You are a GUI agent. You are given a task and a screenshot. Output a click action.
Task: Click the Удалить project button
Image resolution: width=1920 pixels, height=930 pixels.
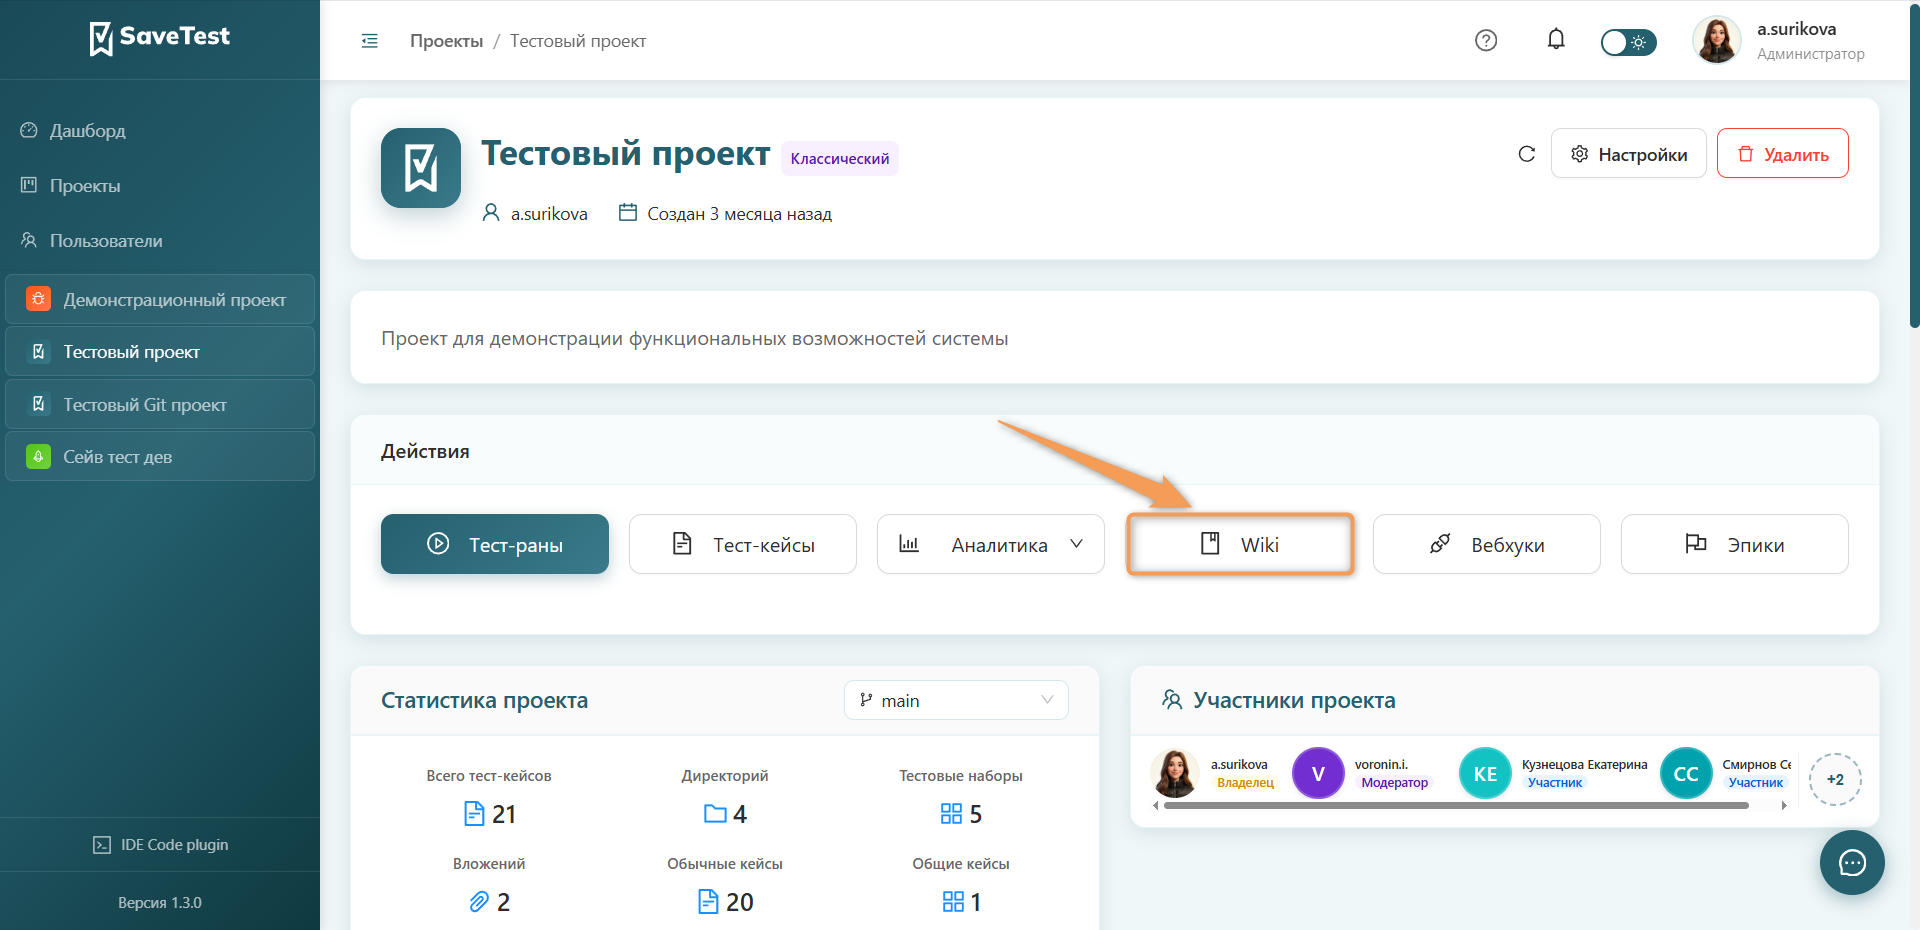pyautogui.click(x=1782, y=154)
